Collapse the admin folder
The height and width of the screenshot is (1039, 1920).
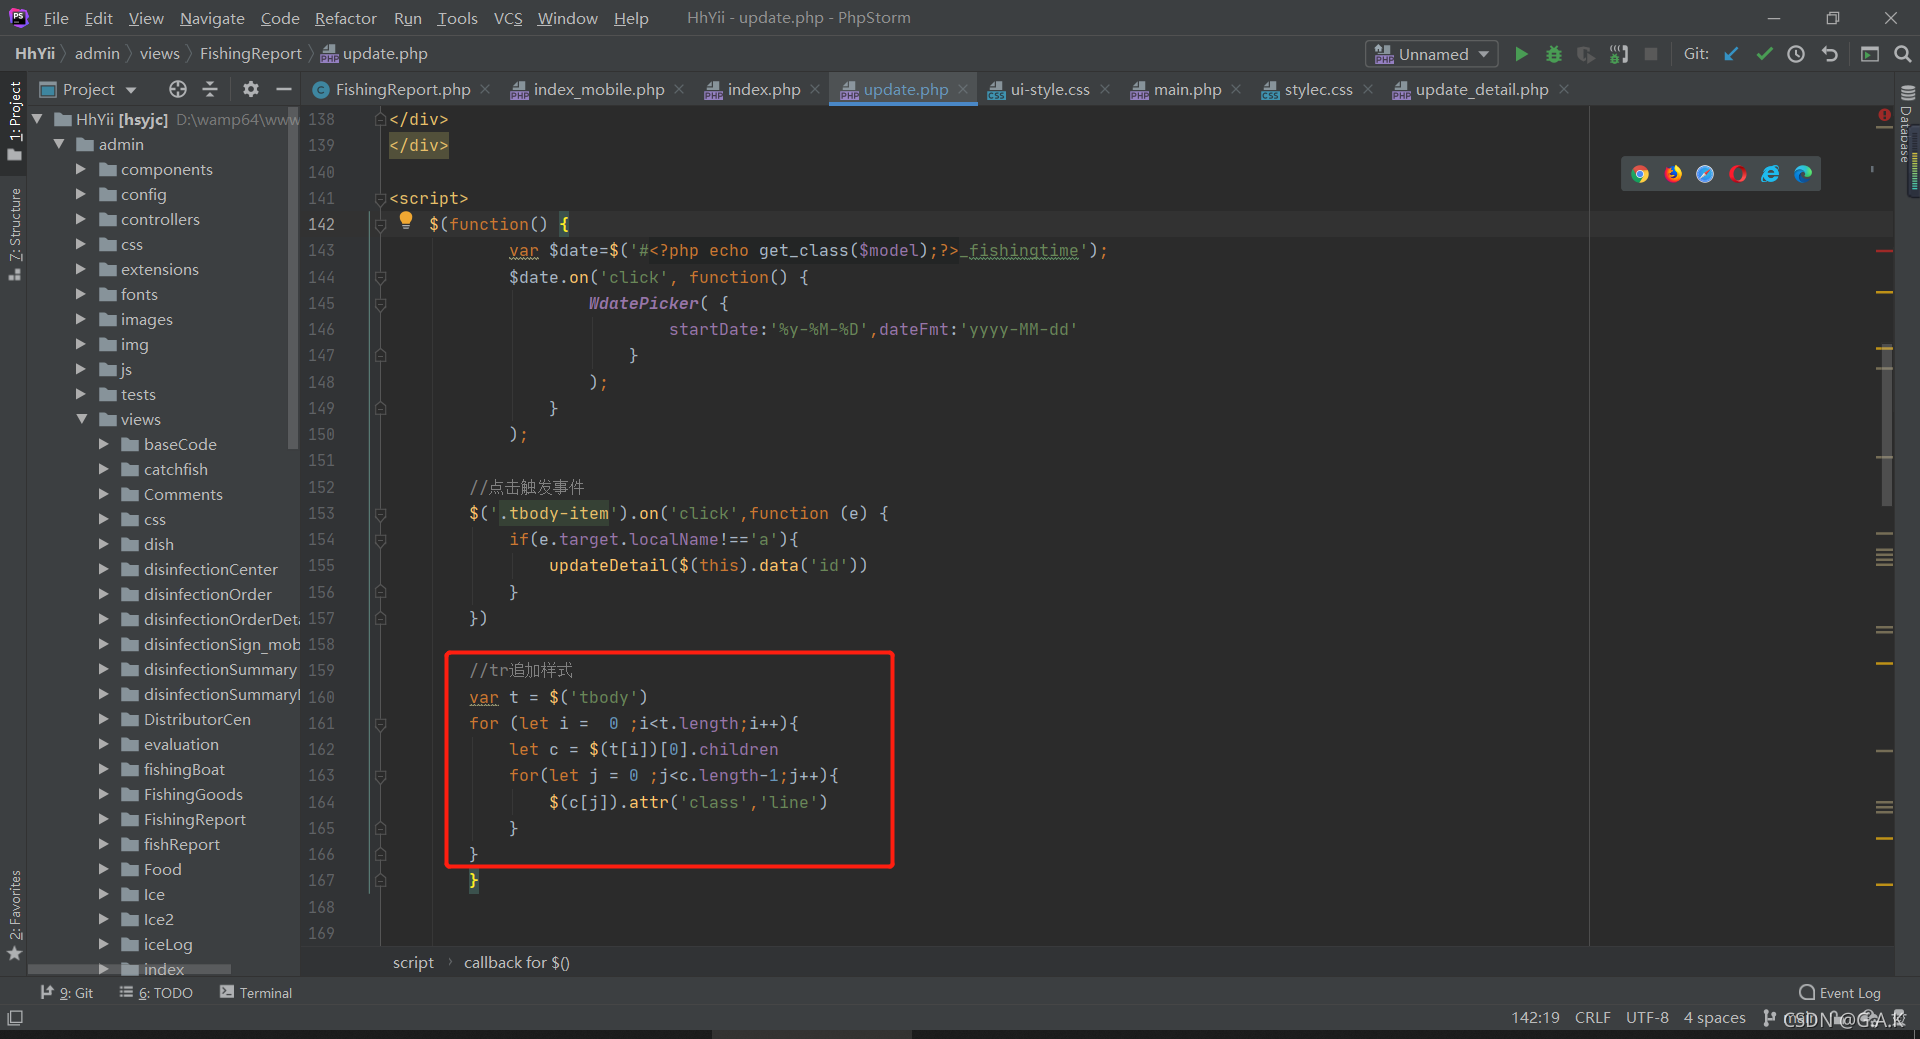pos(59,144)
